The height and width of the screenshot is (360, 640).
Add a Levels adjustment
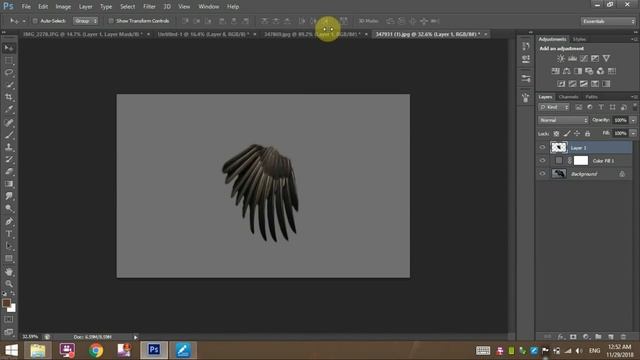coord(572,58)
